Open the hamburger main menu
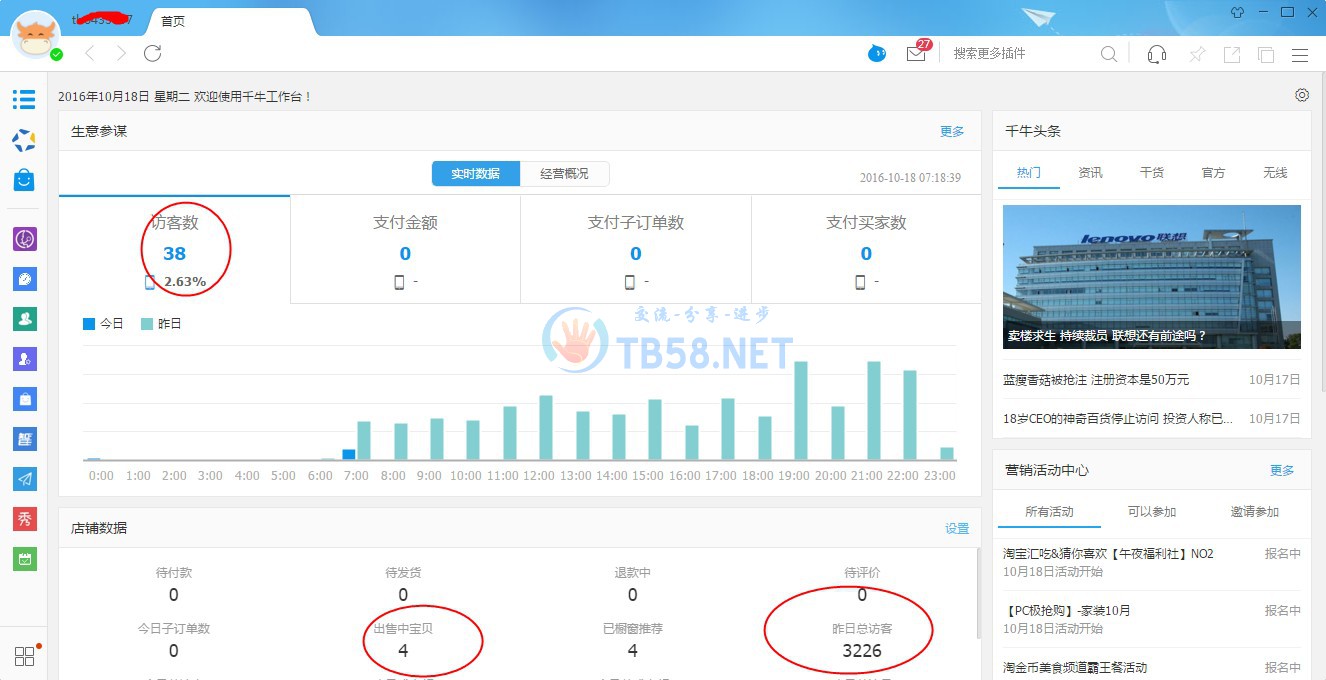 point(1300,54)
